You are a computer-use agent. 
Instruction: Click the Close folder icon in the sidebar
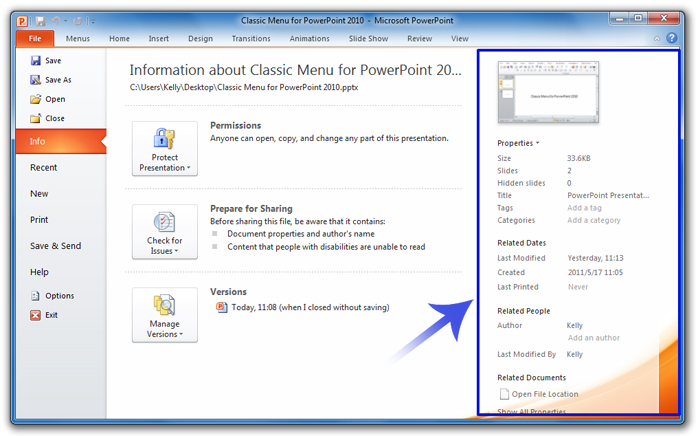(x=36, y=118)
